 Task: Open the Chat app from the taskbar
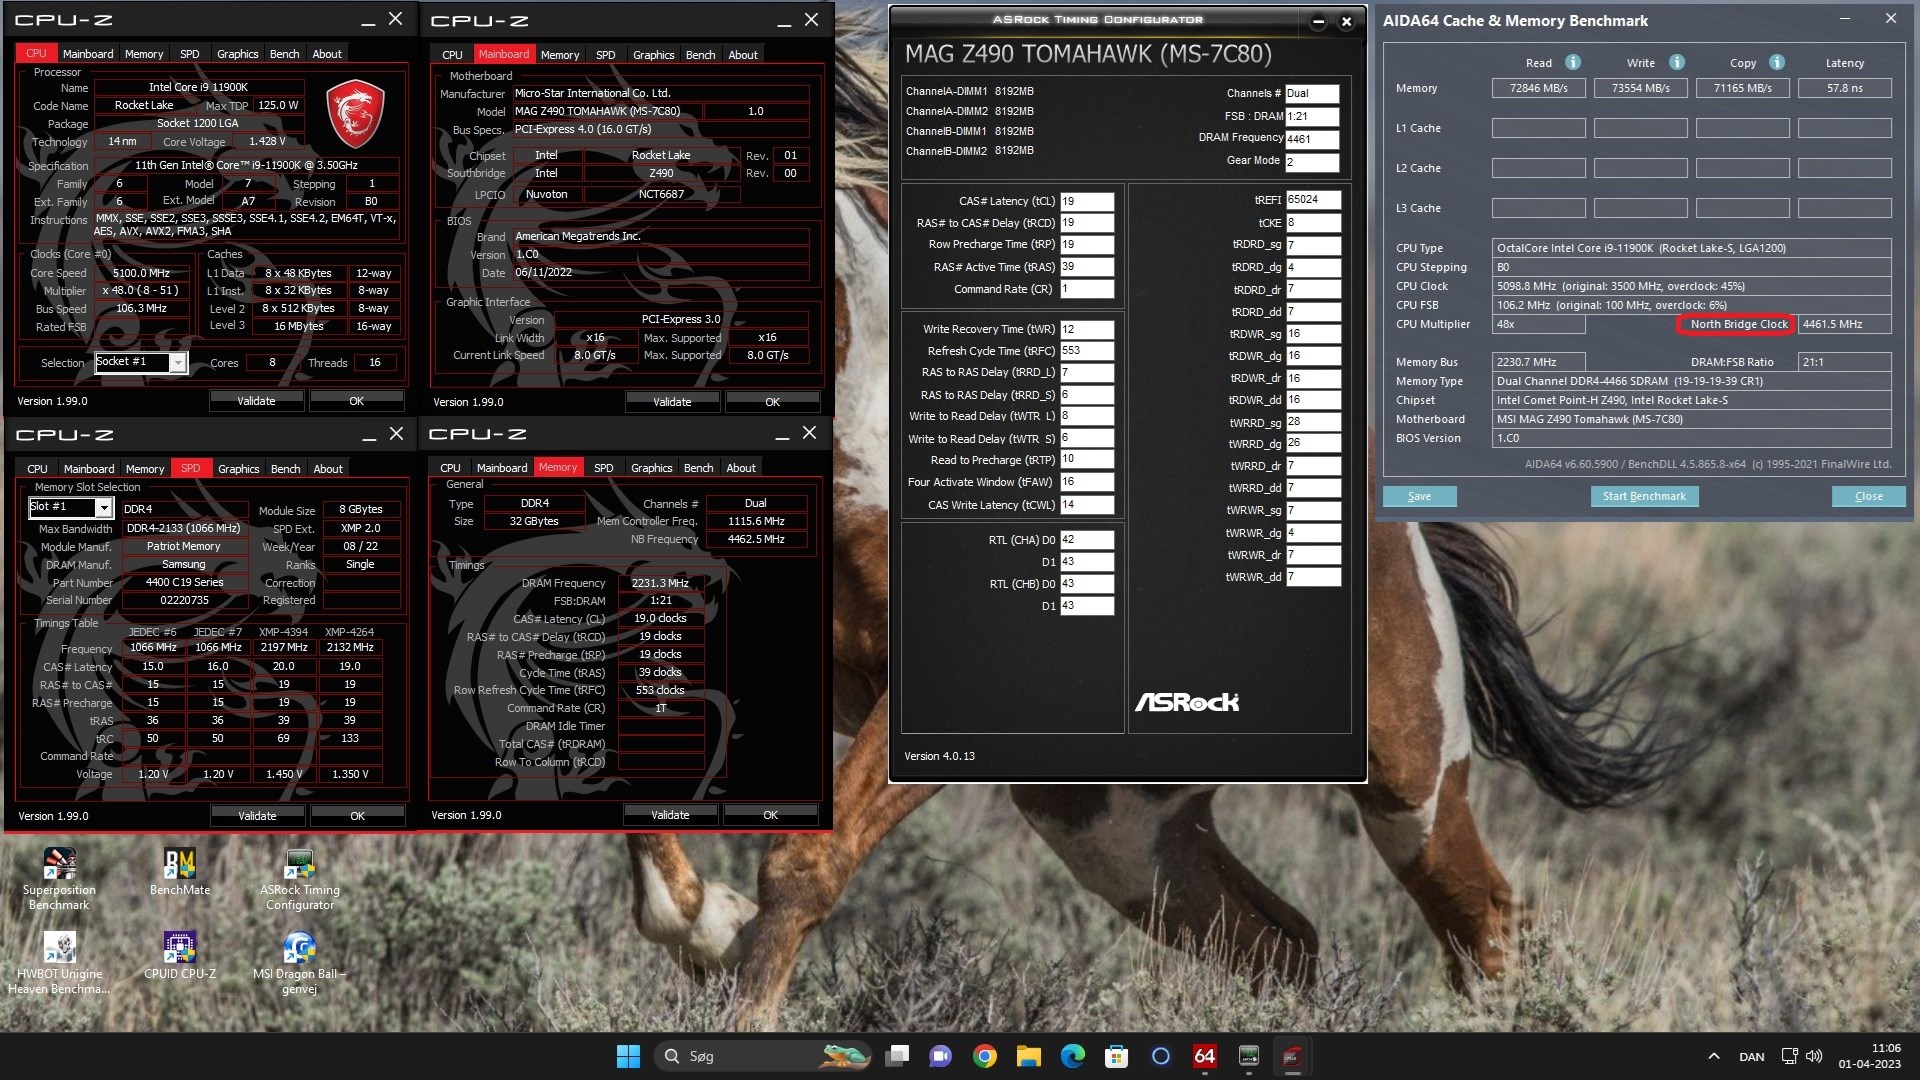point(941,1056)
